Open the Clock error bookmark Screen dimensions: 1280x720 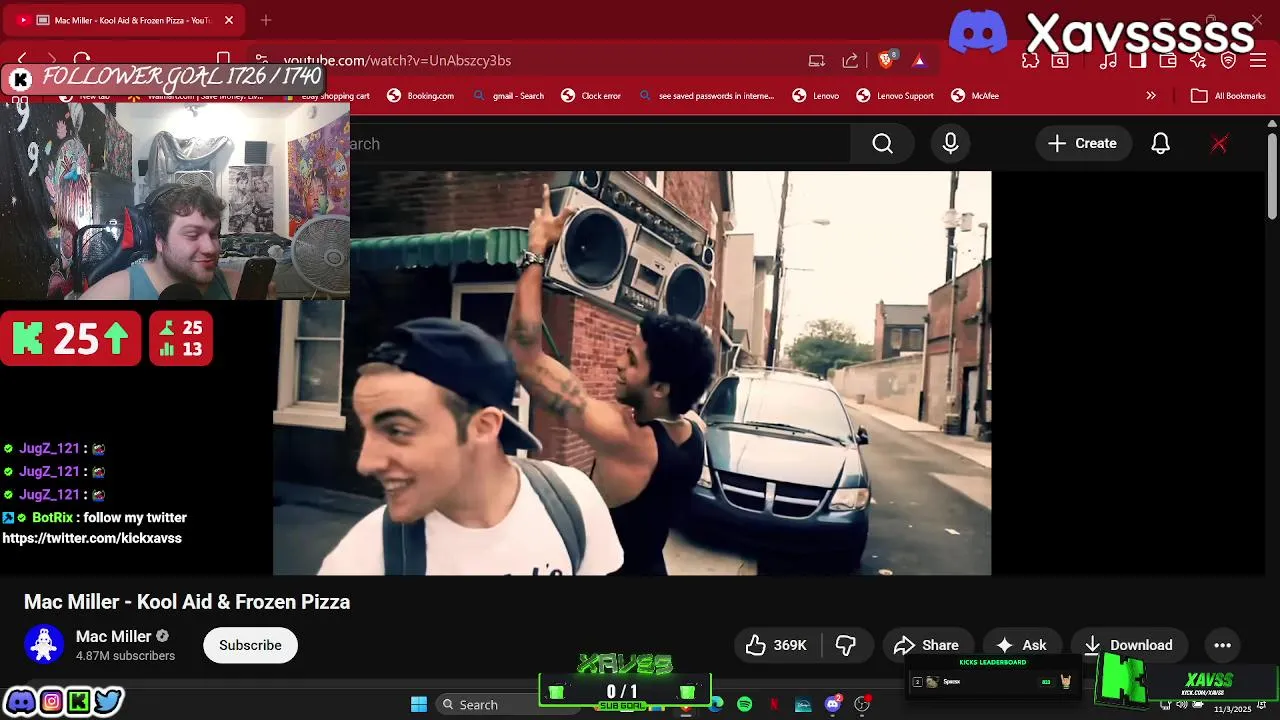point(591,96)
